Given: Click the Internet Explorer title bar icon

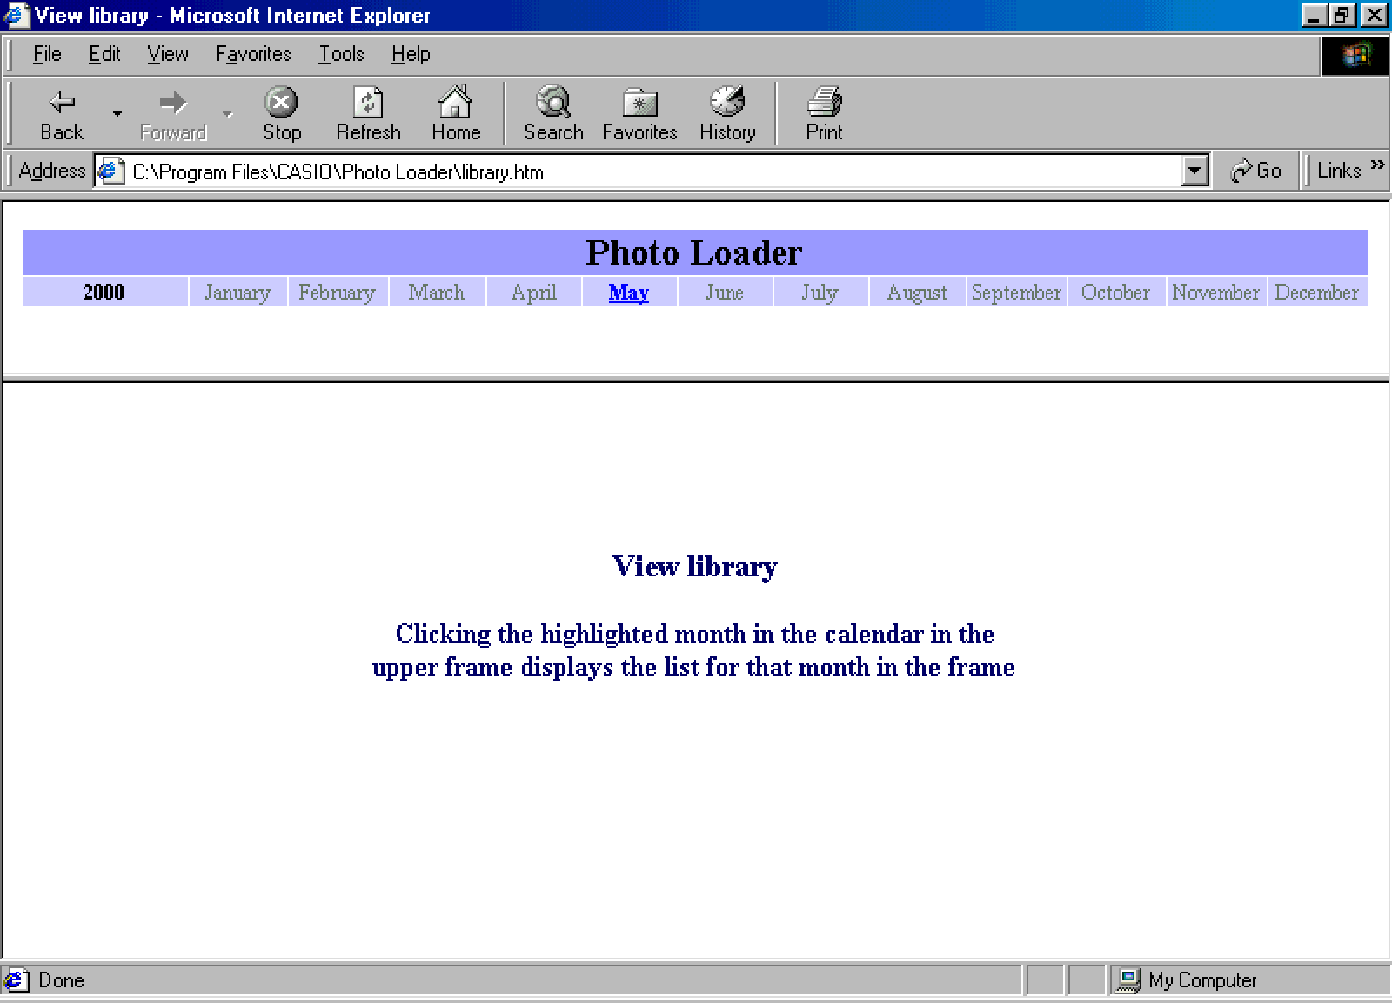Looking at the screenshot, I should click(x=16, y=15).
